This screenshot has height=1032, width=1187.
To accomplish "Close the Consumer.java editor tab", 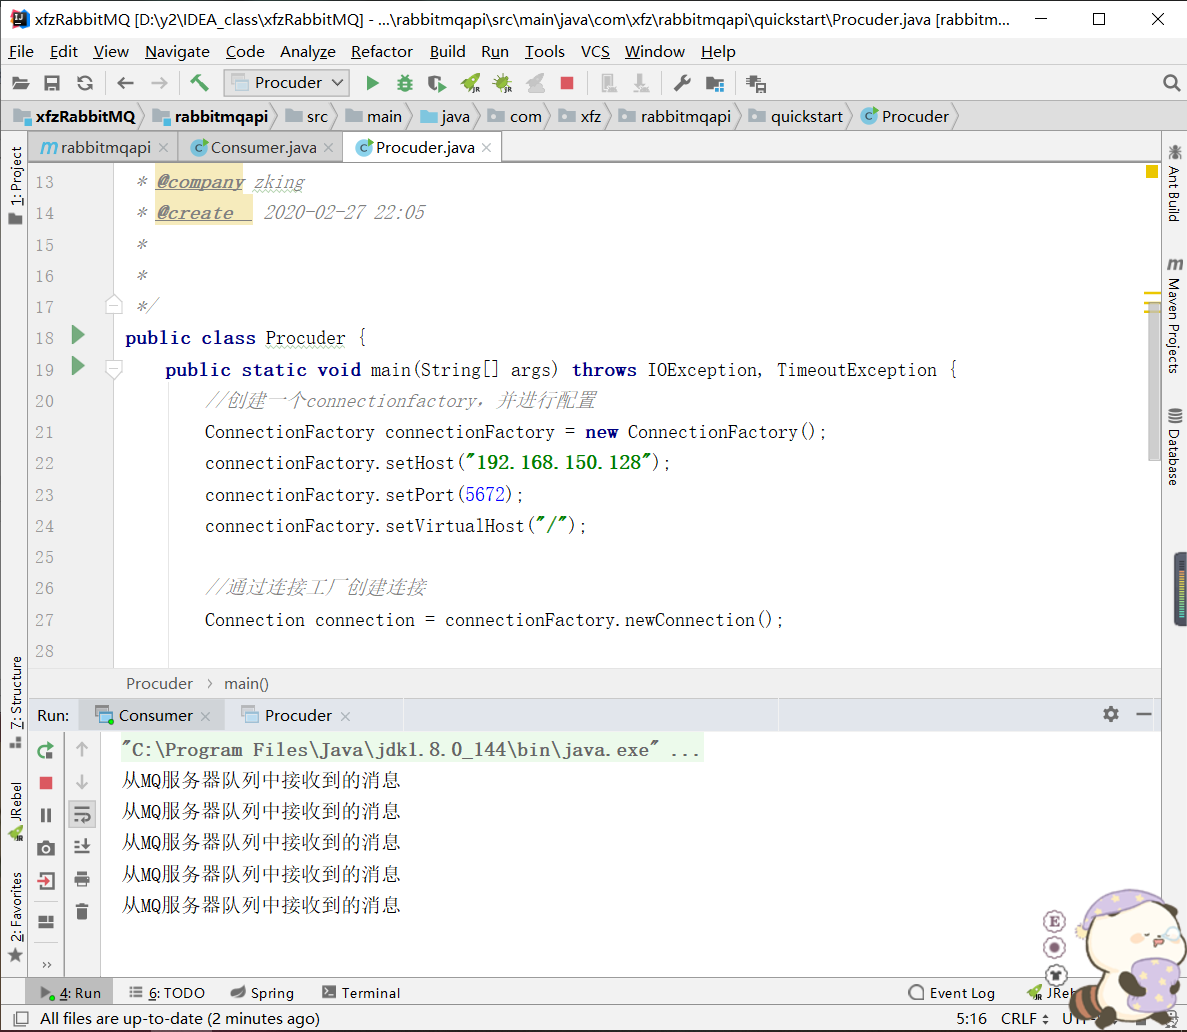I will tap(329, 148).
